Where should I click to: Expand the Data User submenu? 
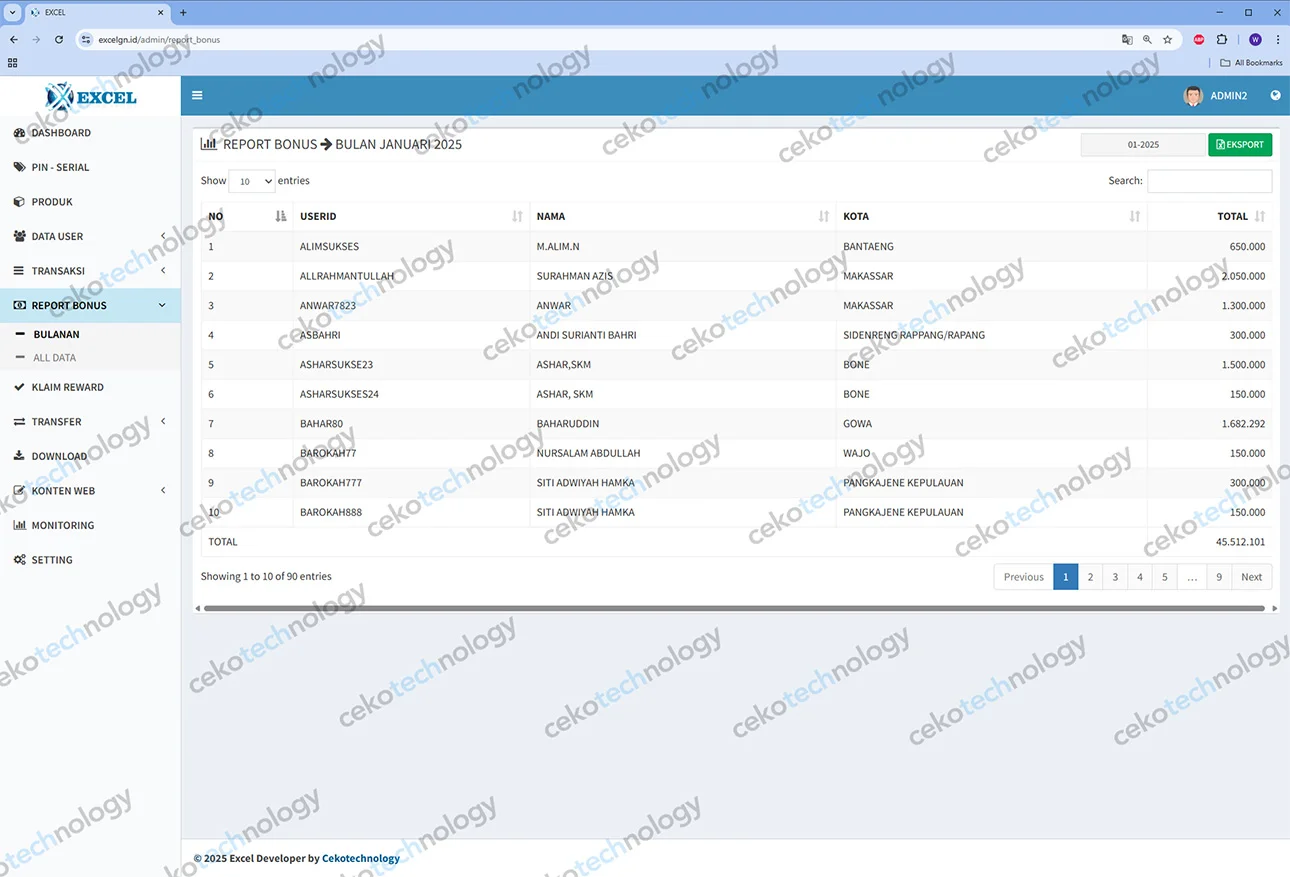click(90, 237)
